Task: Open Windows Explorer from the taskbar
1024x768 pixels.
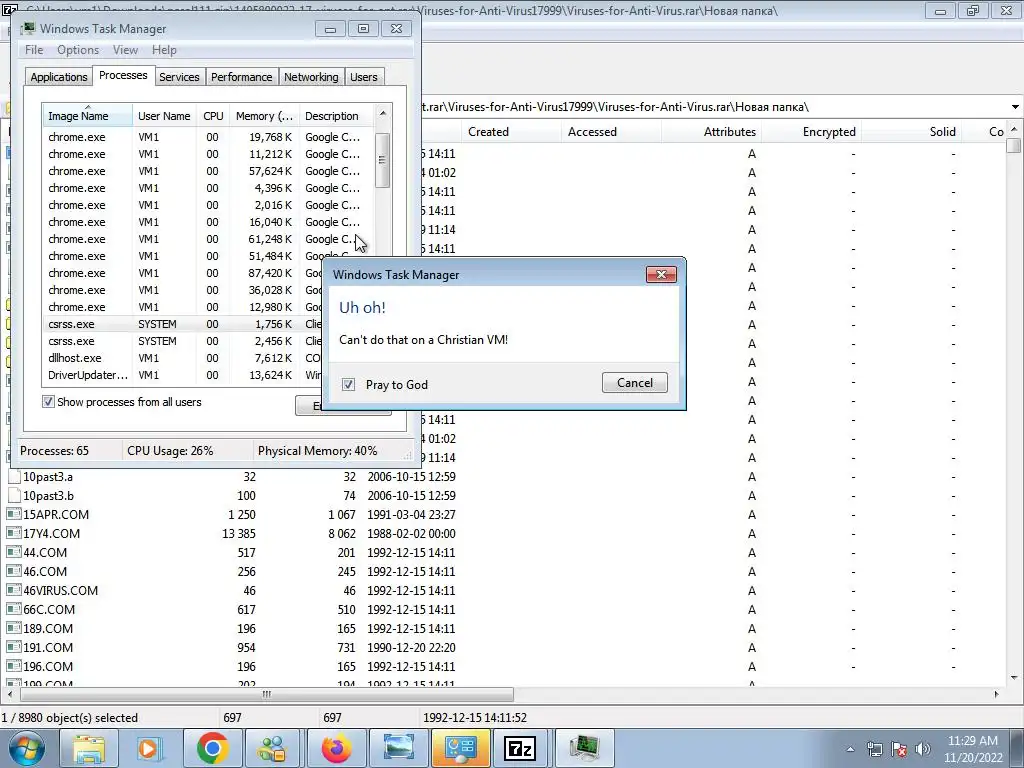Action: (89, 748)
